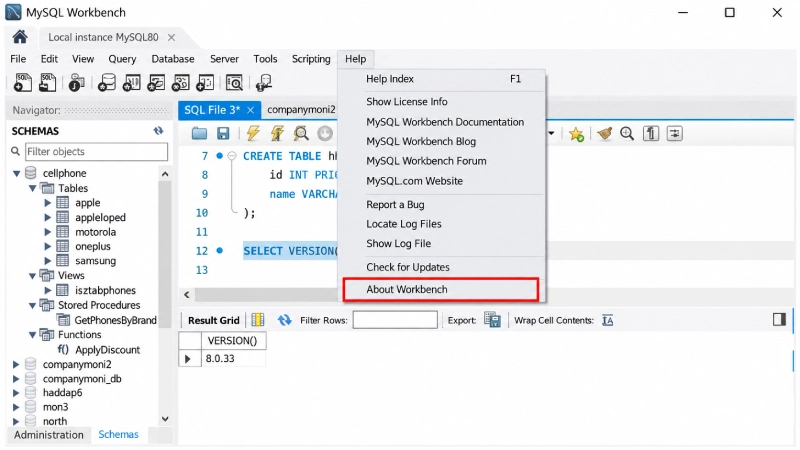Collapse the Tables node

point(32,188)
